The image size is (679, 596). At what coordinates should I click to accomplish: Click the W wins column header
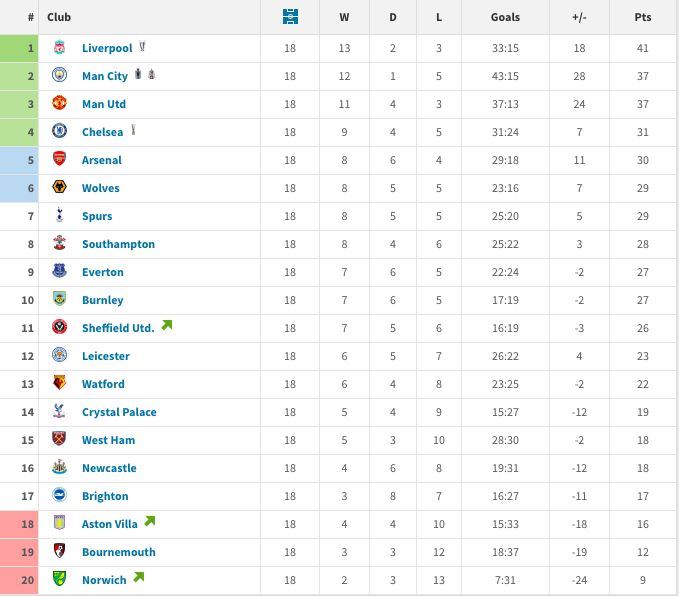(344, 17)
